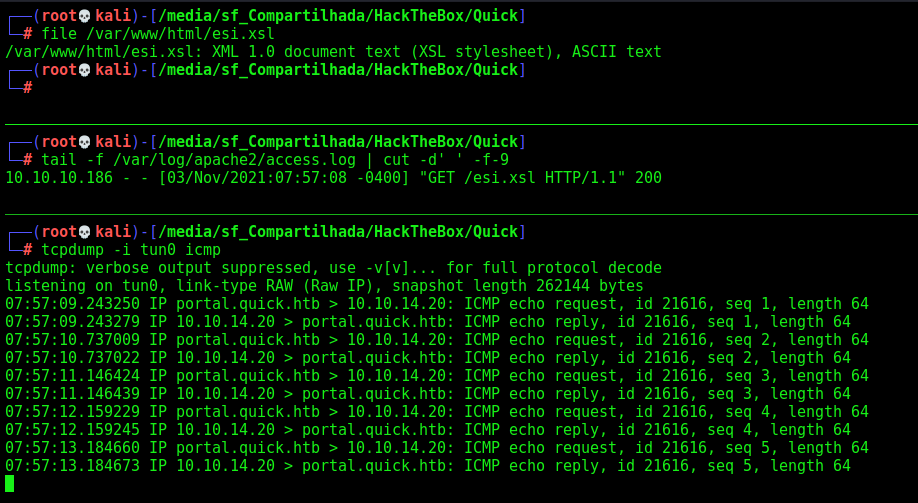Viewport: 918px width, 503px height.
Task: Click the skull icon above the tail command
Action: [x=84, y=142]
